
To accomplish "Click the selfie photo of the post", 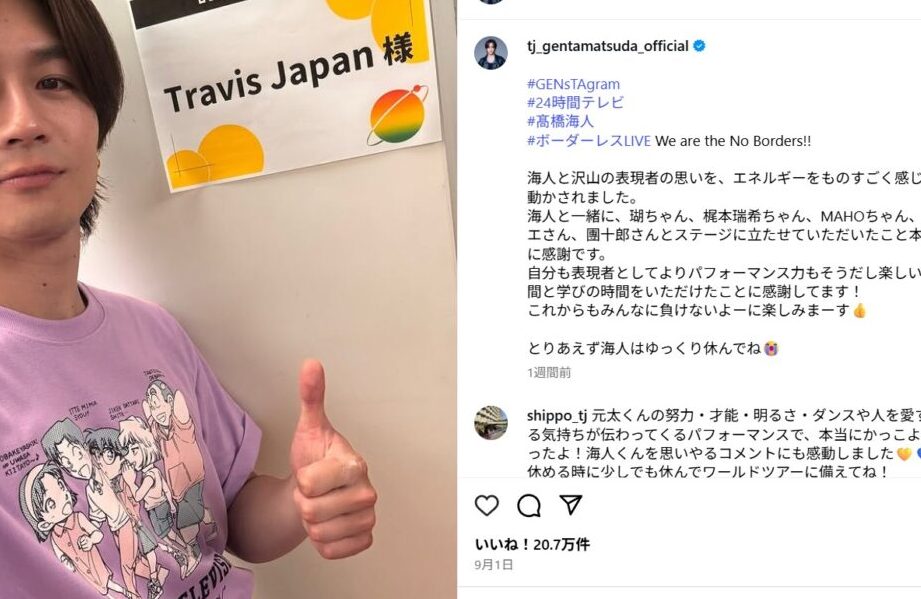I will coord(228,300).
